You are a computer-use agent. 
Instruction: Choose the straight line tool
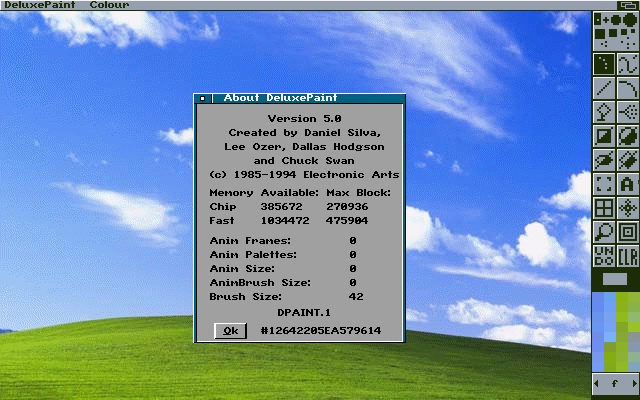(x=604, y=88)
